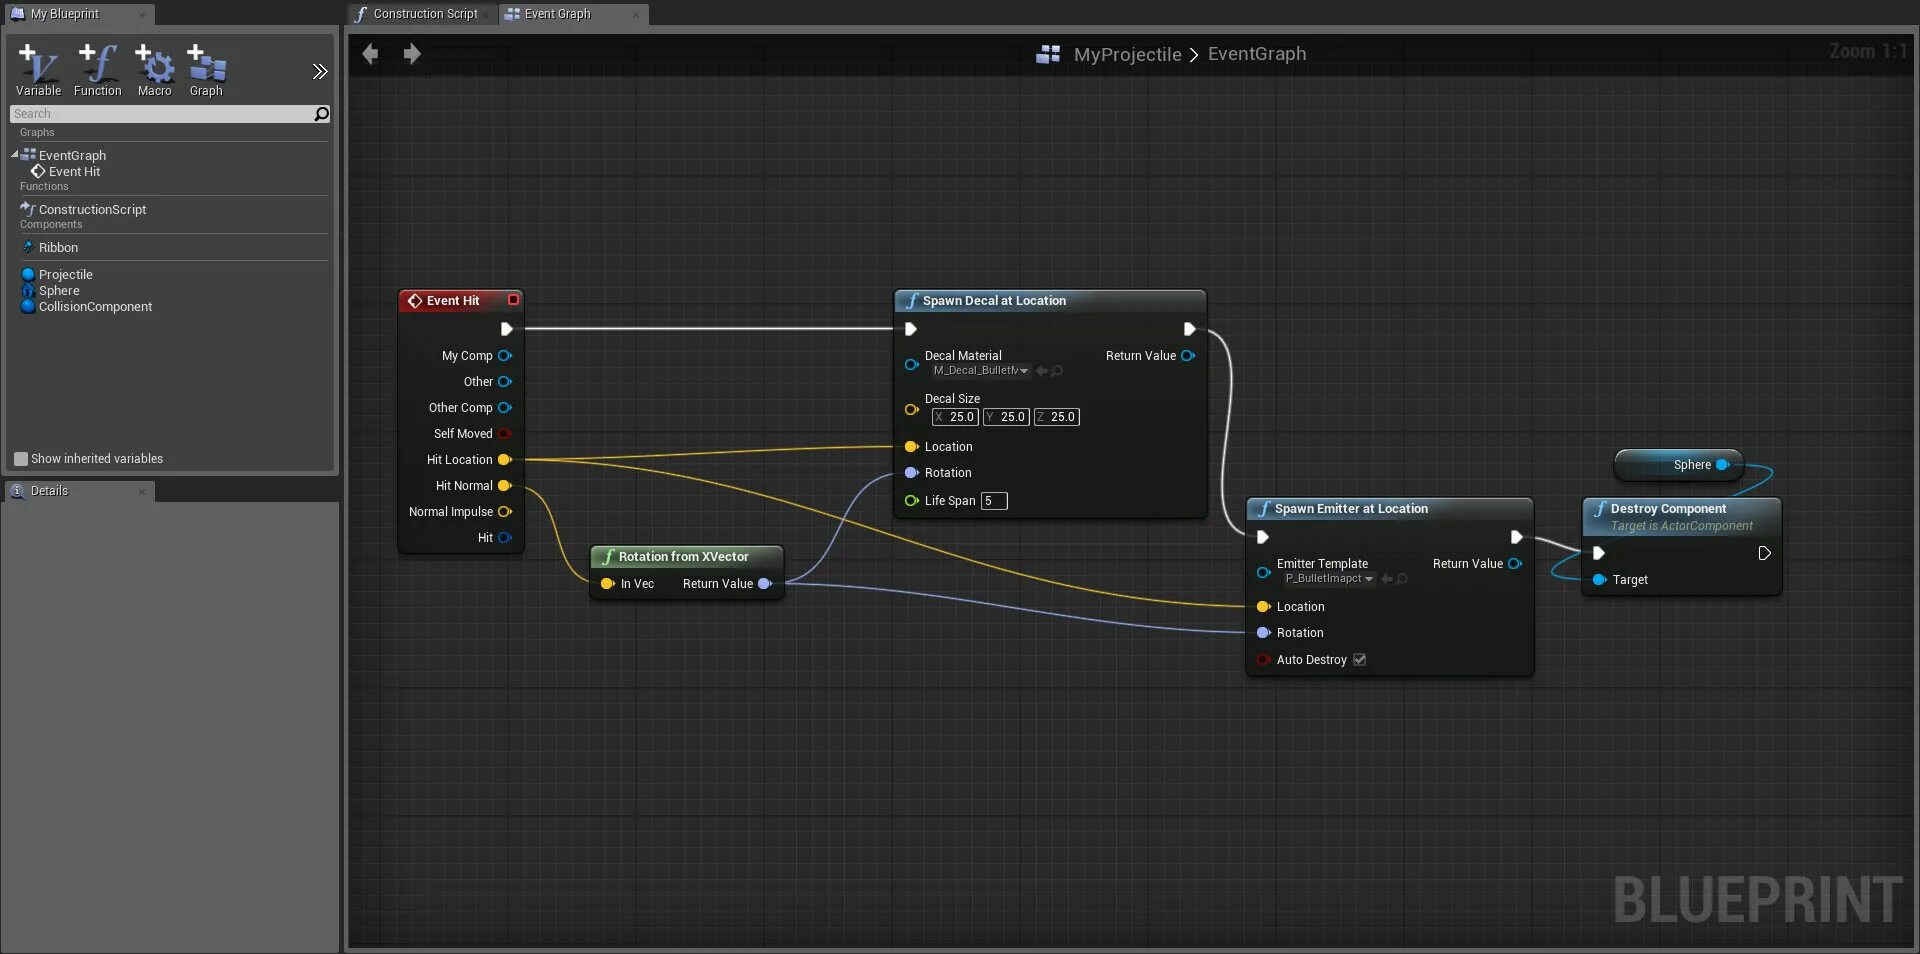Click Spawn Decal execution input pin
This screenshot has width=1920, height=954.
click(911, 329)
